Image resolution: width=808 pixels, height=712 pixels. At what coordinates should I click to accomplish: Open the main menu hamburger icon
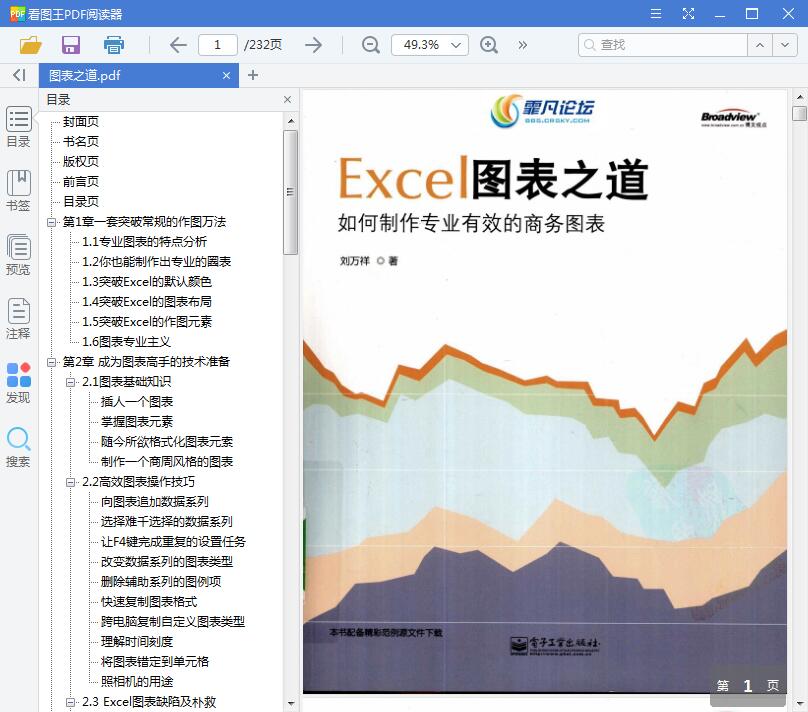[655, 14]
